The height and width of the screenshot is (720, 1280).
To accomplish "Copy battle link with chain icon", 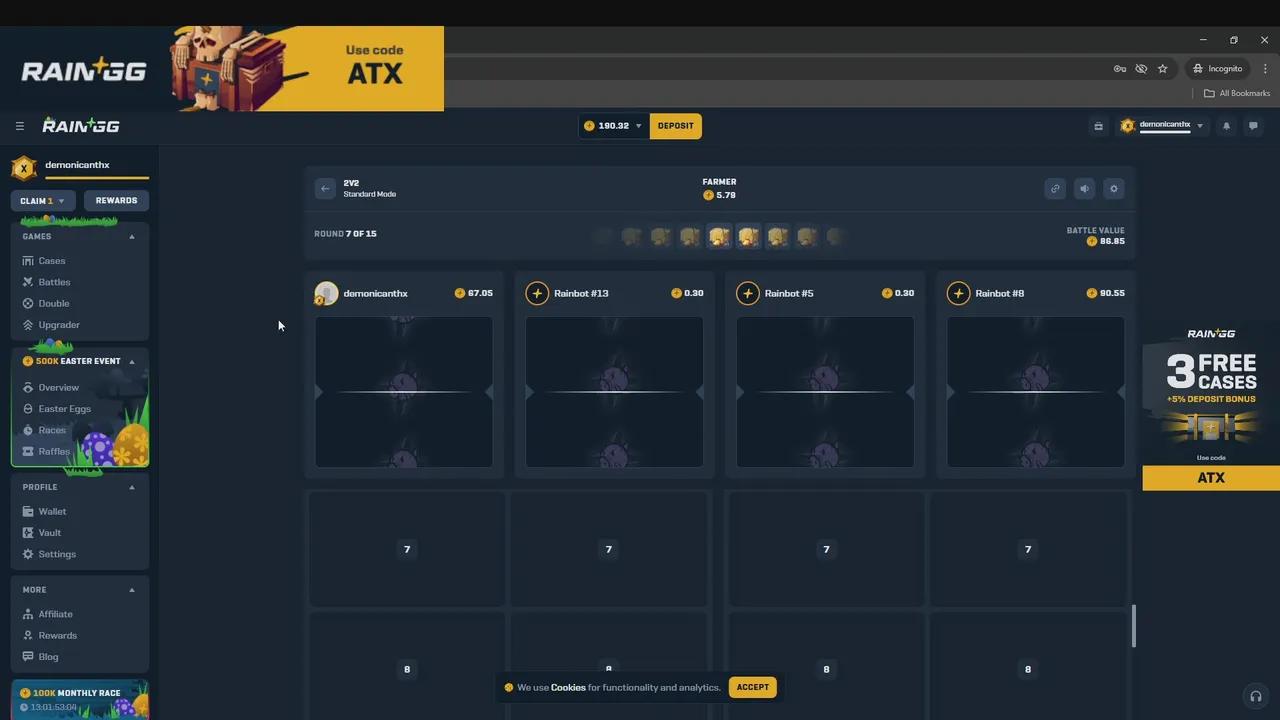I will 1055,188.
